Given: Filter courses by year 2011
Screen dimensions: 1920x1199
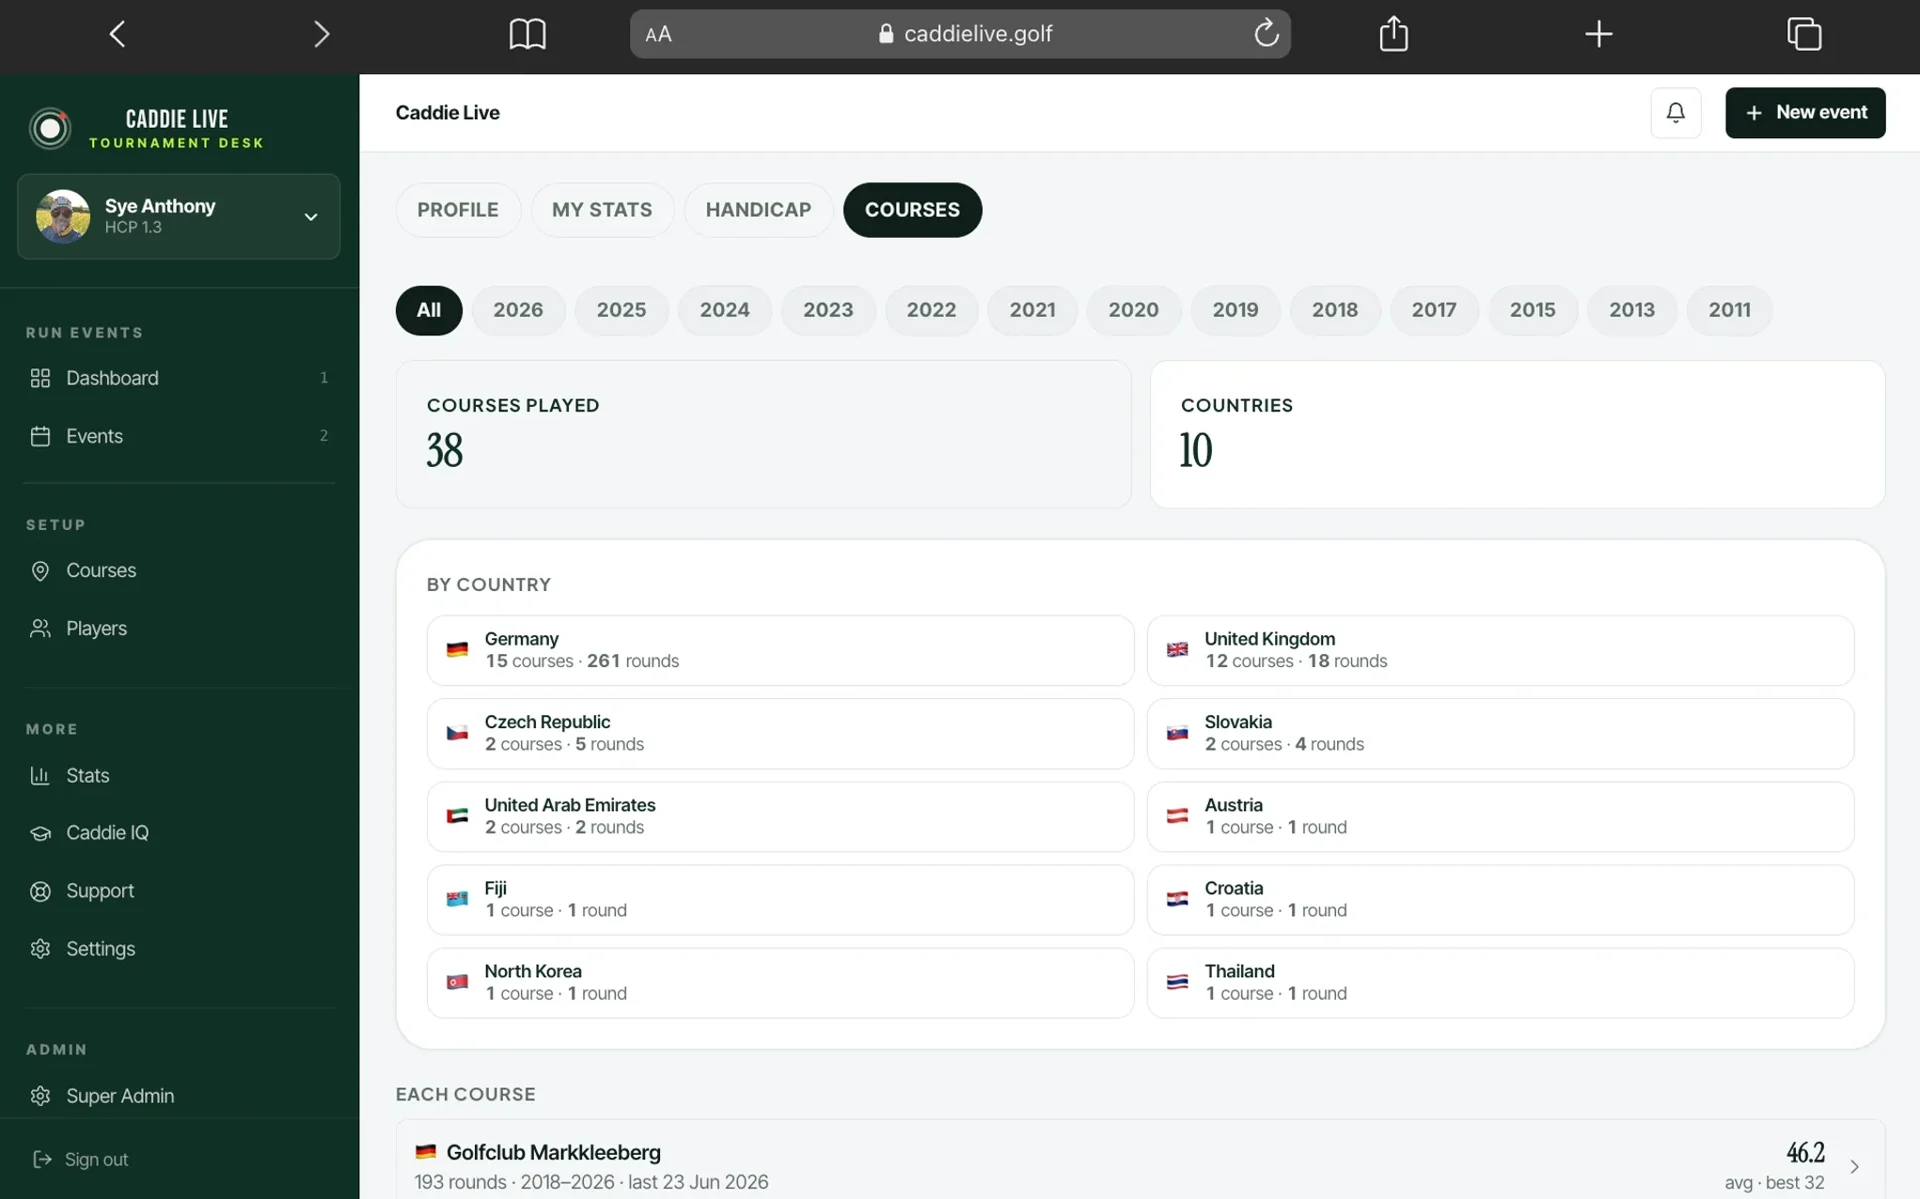Looking at the screenshot, I should (x=1729, y=310).
